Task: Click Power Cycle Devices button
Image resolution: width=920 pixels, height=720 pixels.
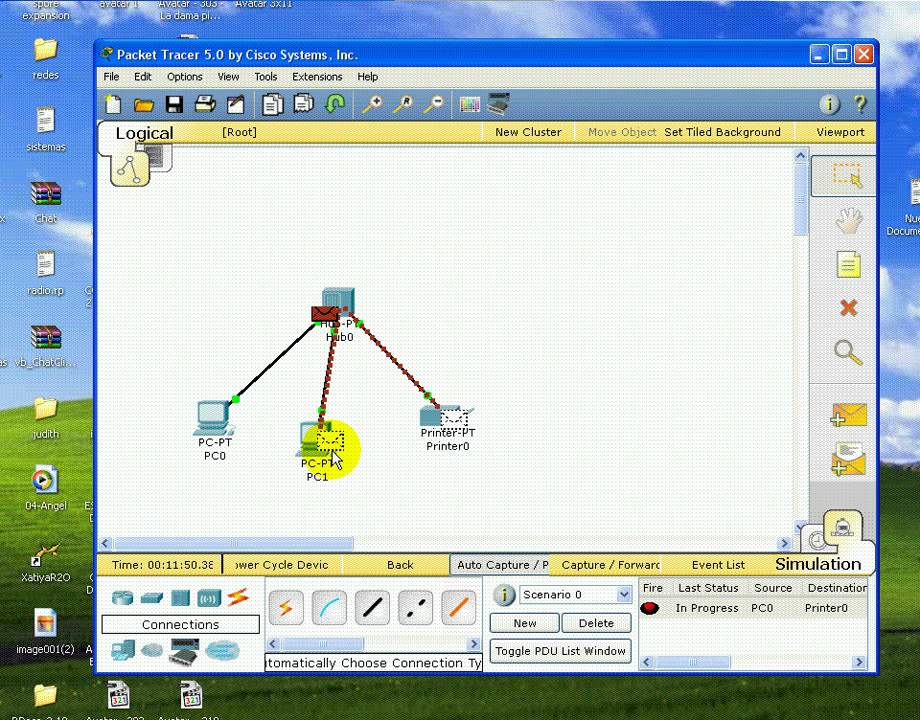Action: point(282,565)
